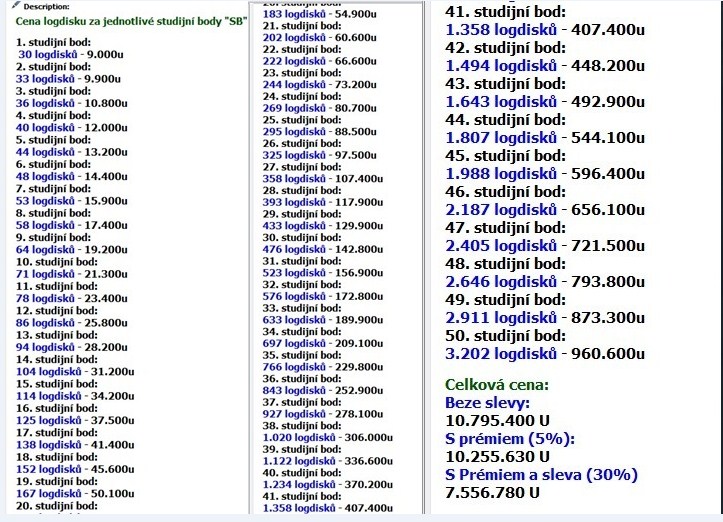Click the label "43. studijní bod:"
This screenshot has width=723, height=522.
click(505, 84)
